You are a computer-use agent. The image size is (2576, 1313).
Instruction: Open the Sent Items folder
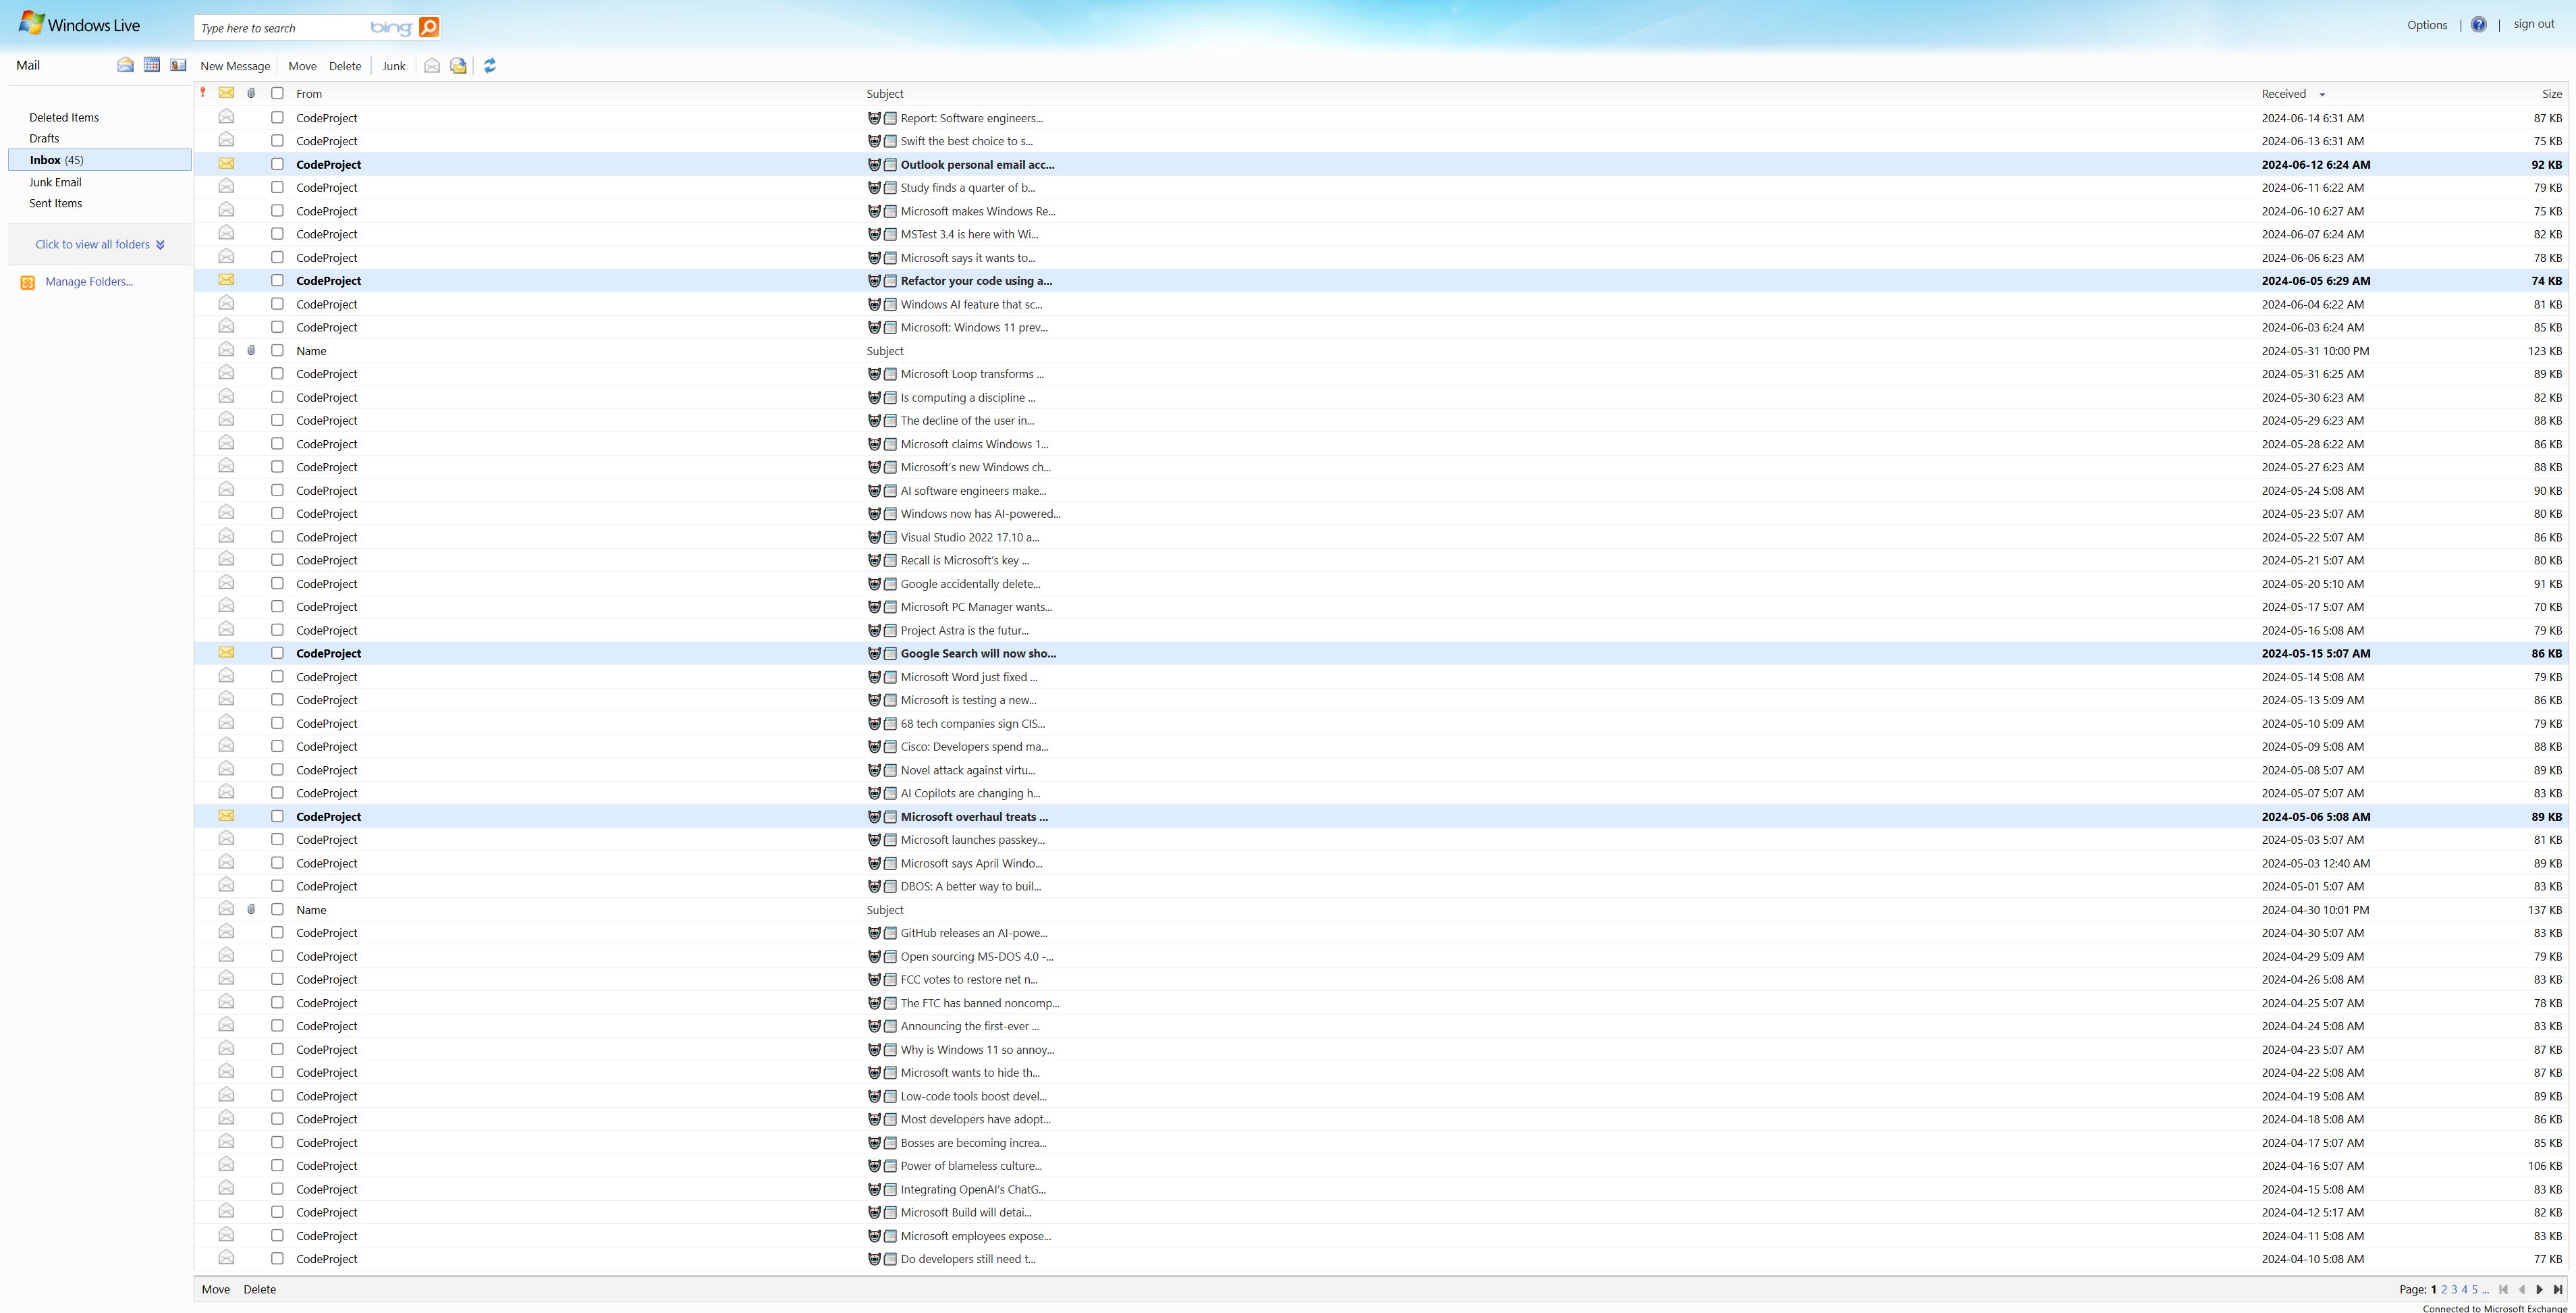coord(55,203)
